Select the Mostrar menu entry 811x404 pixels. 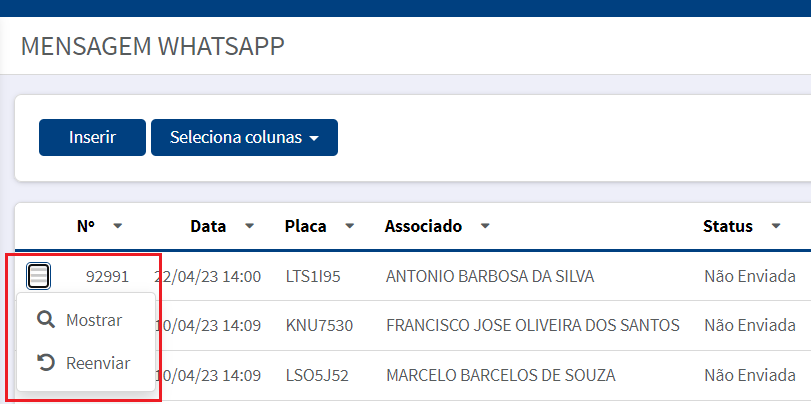coord(86,320)
